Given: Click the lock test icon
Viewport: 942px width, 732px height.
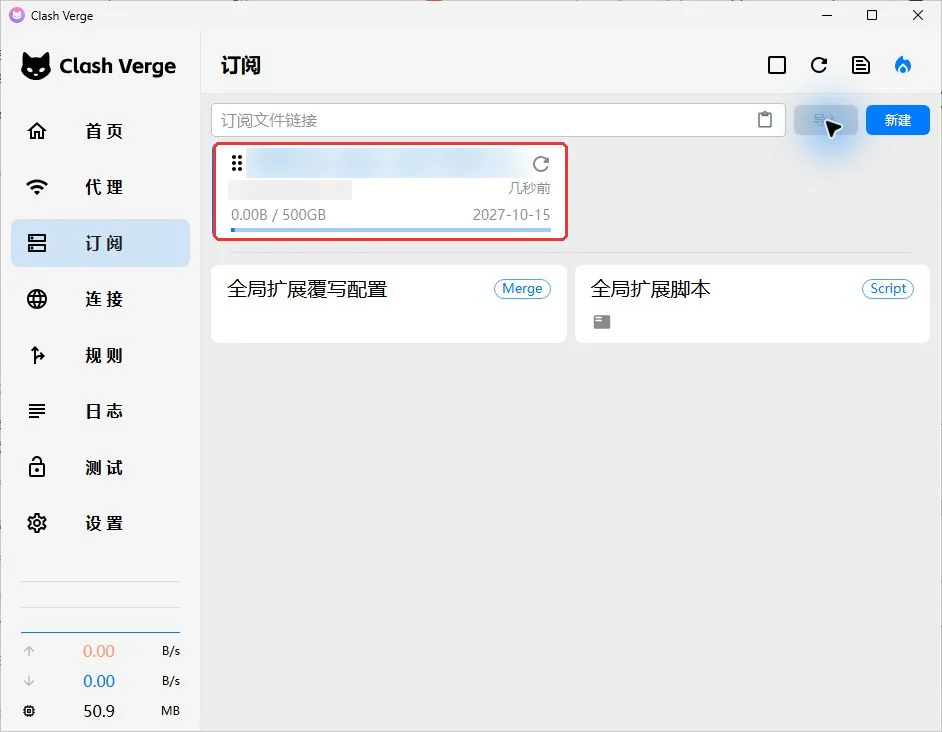Looking at the screenshot, I should coord(37,466).
